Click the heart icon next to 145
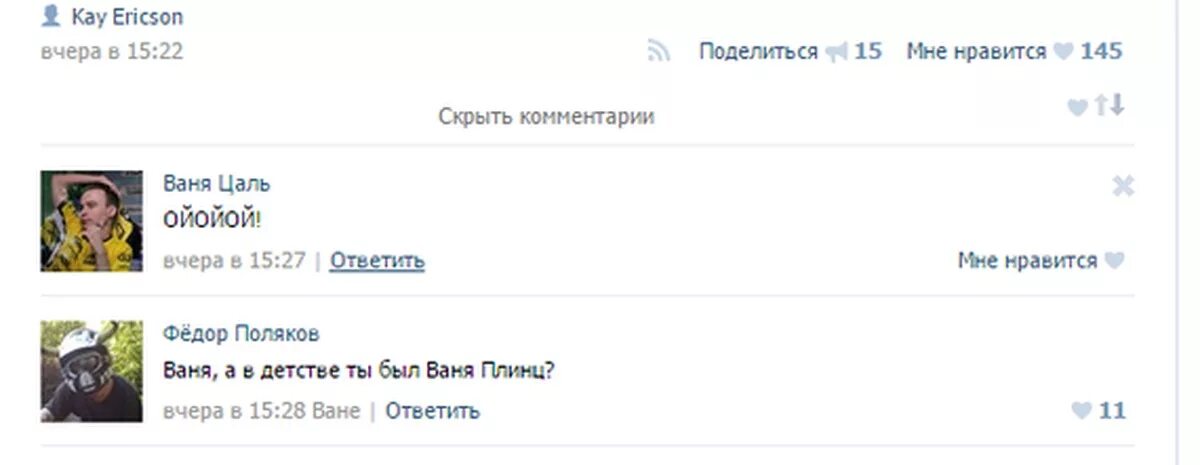 1063,52
